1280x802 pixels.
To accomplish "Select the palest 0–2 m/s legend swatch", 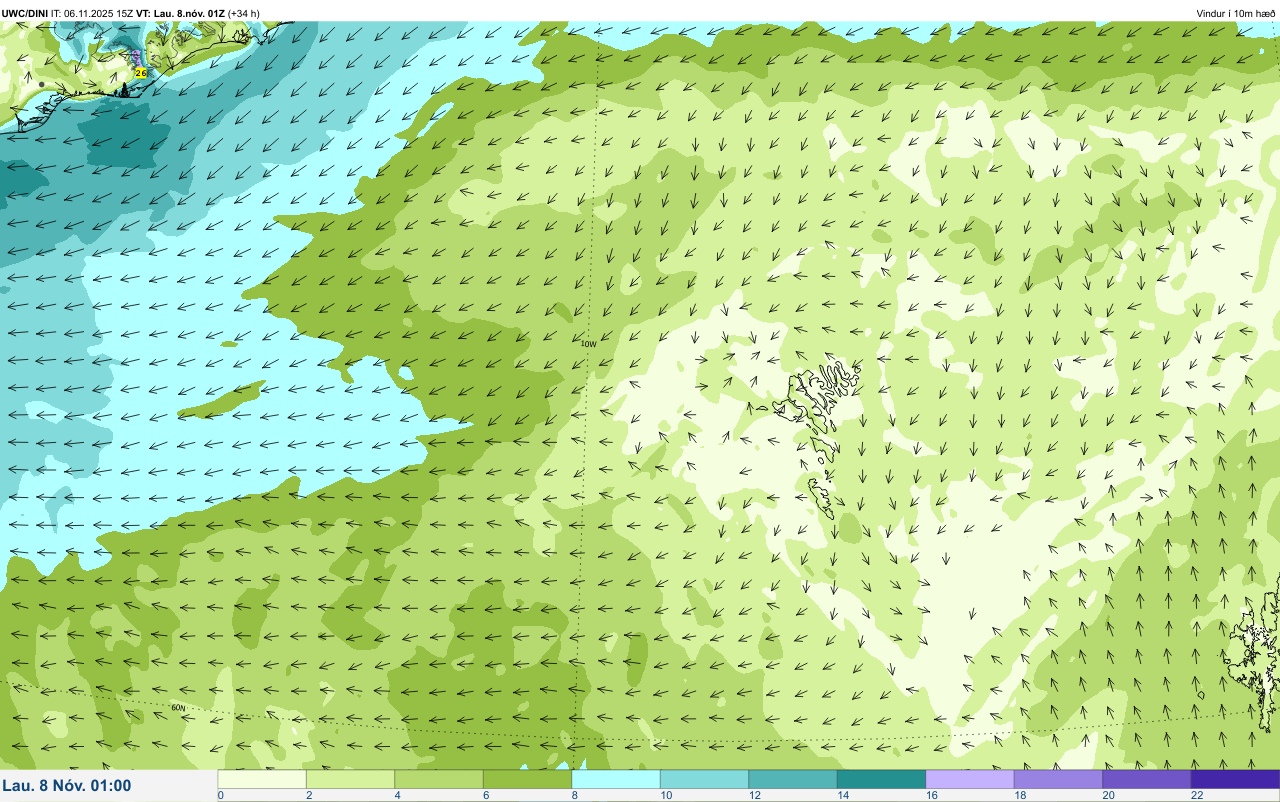I will [262, 779].
